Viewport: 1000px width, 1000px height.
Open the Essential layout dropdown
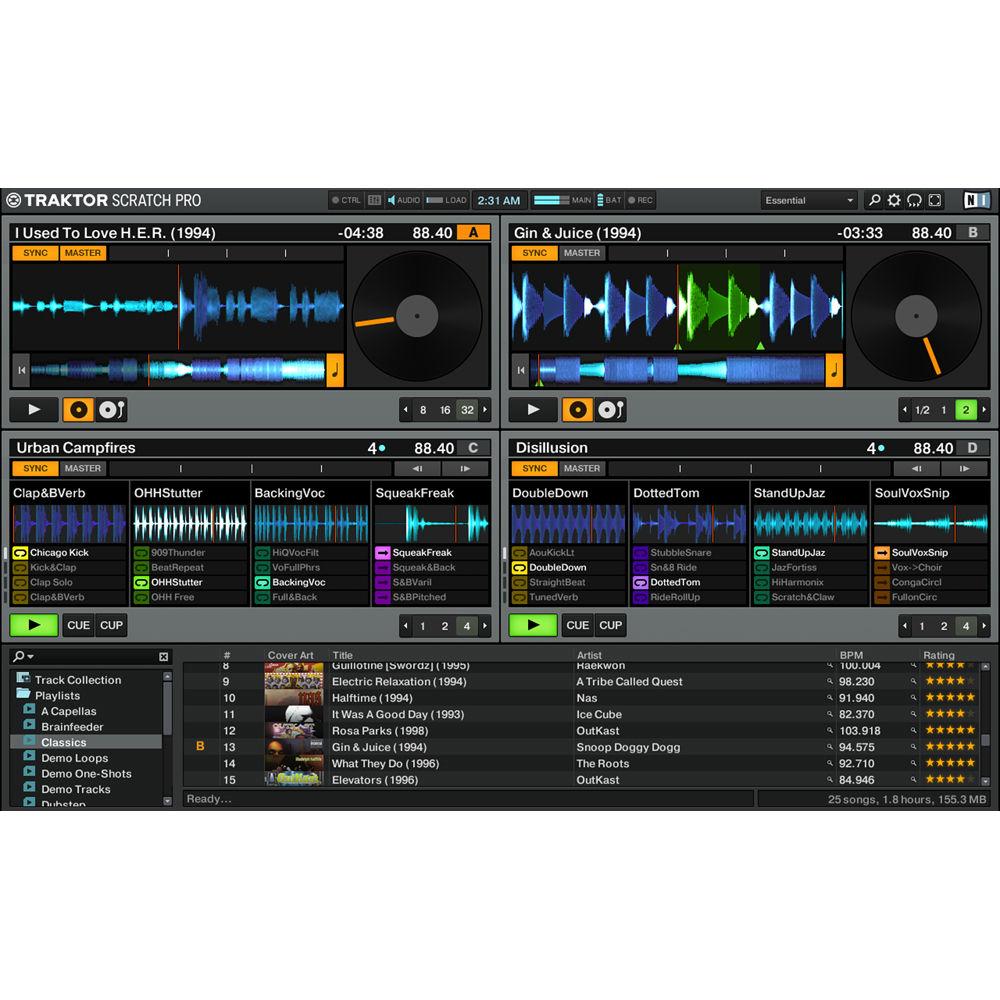[x=808, y=200]
